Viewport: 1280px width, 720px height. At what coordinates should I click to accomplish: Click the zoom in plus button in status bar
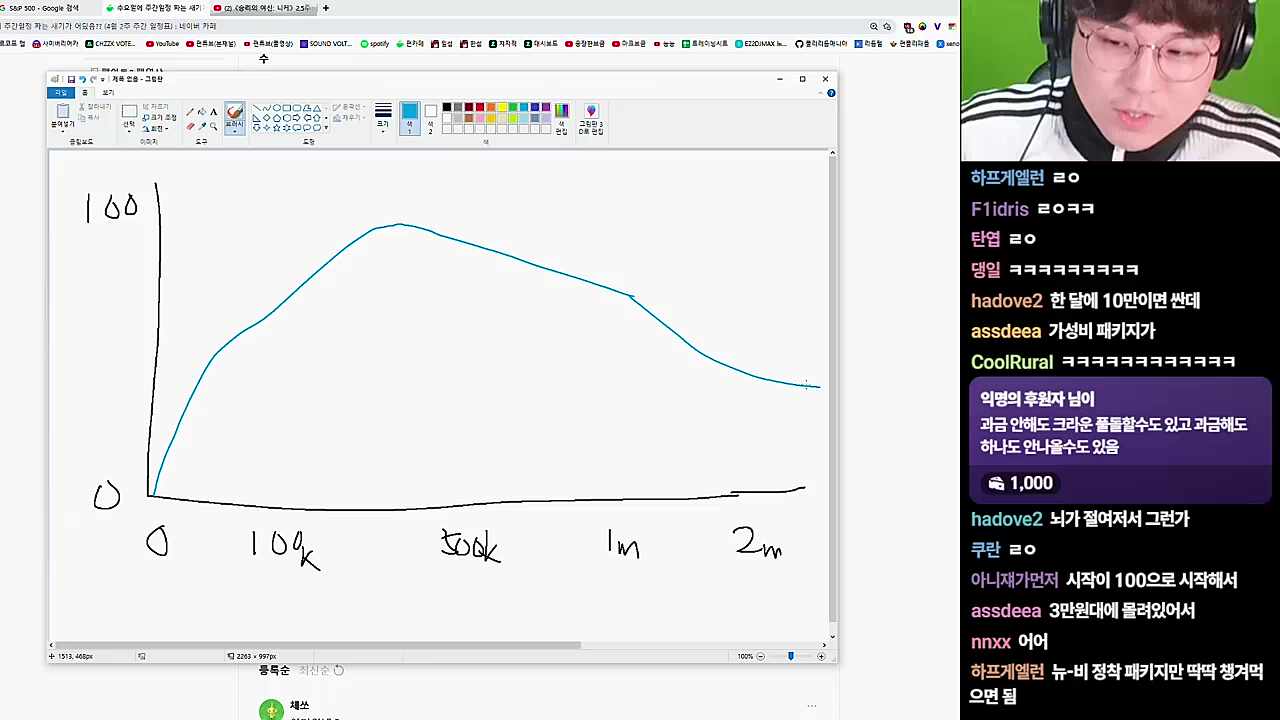pyautogui.click(x=822, y=656)
